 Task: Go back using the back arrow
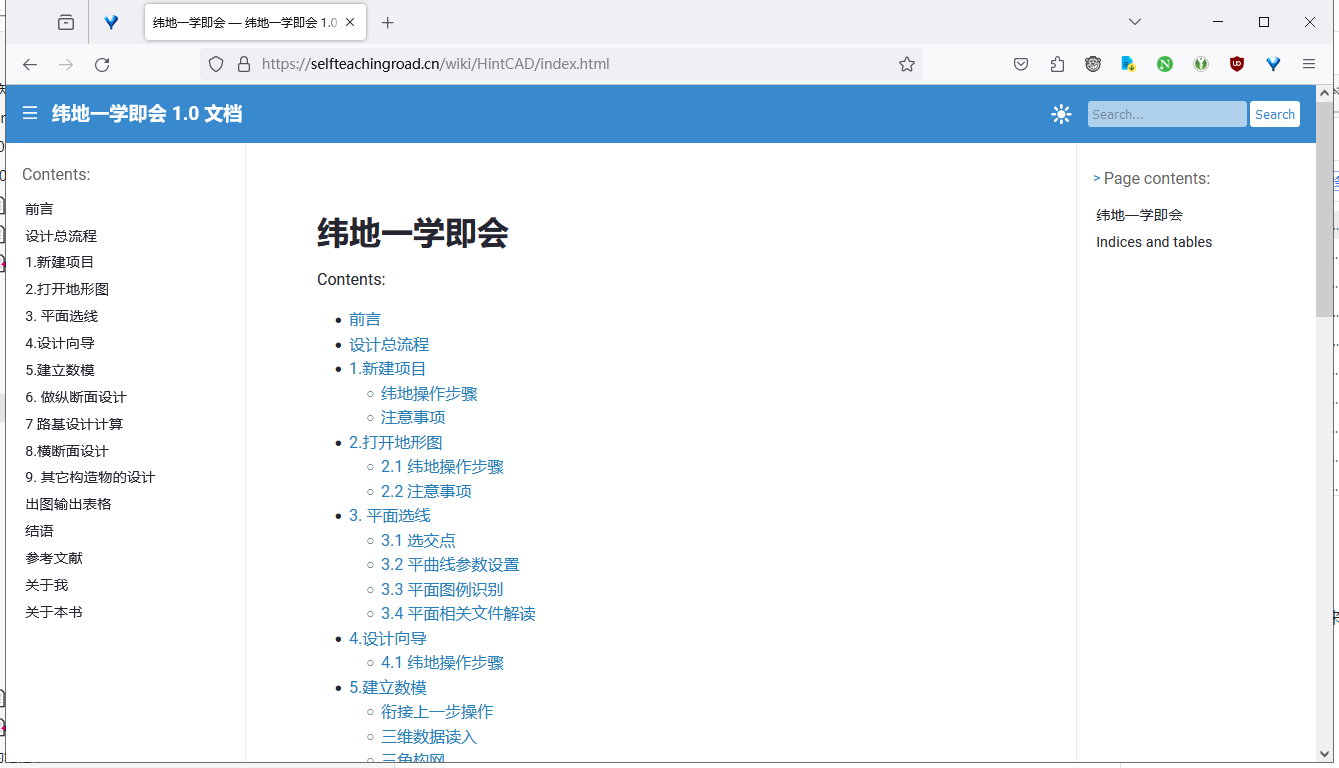29,64
